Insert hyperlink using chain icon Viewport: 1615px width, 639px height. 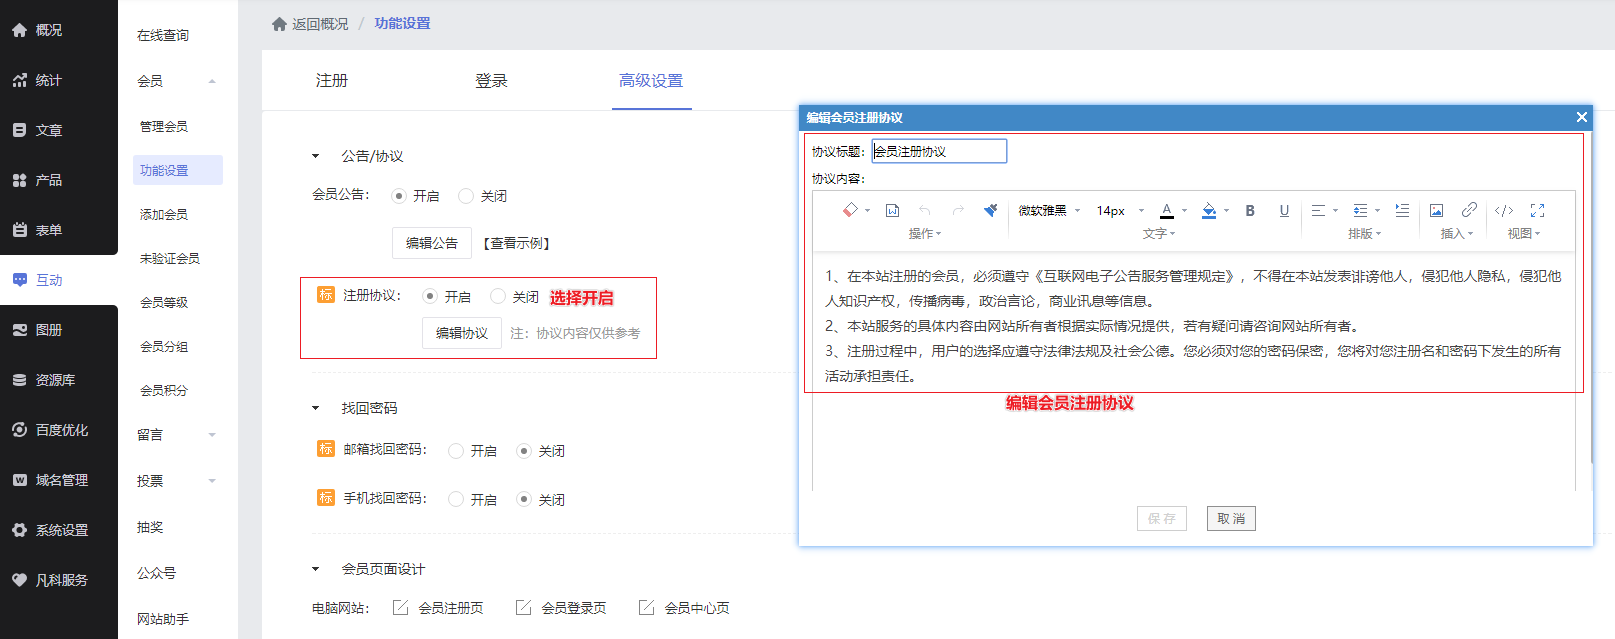[x=1469, y=210]
